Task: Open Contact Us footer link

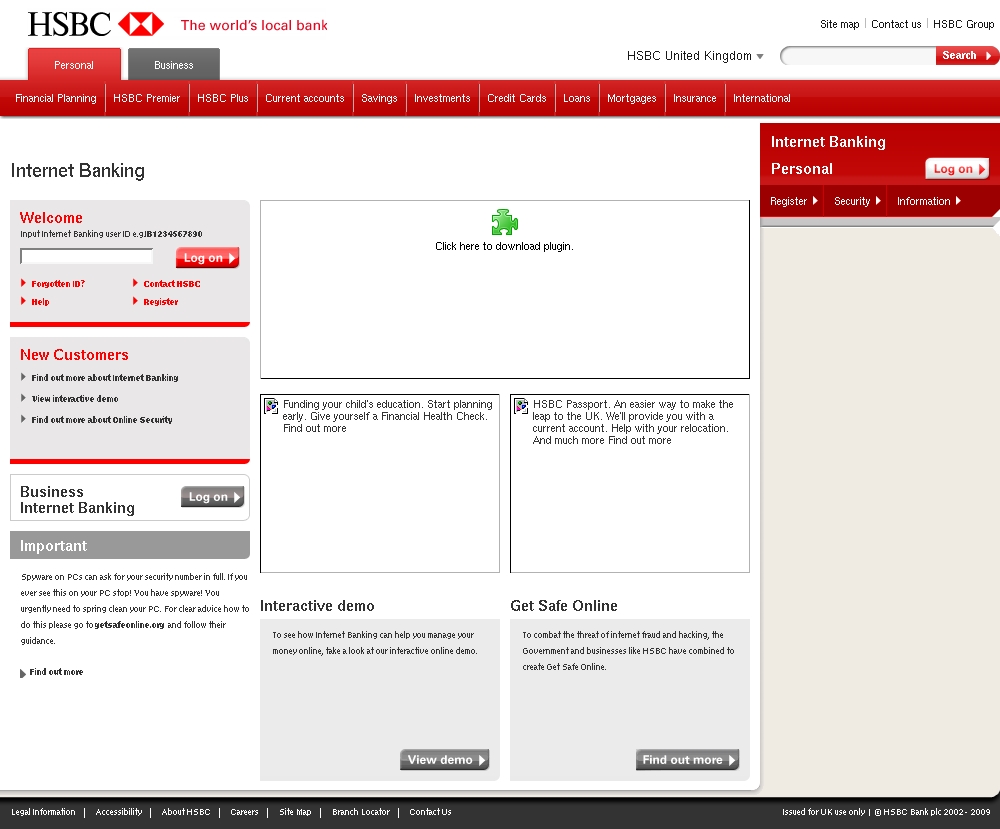Action: pyautogui.click(x=430, y=812)
